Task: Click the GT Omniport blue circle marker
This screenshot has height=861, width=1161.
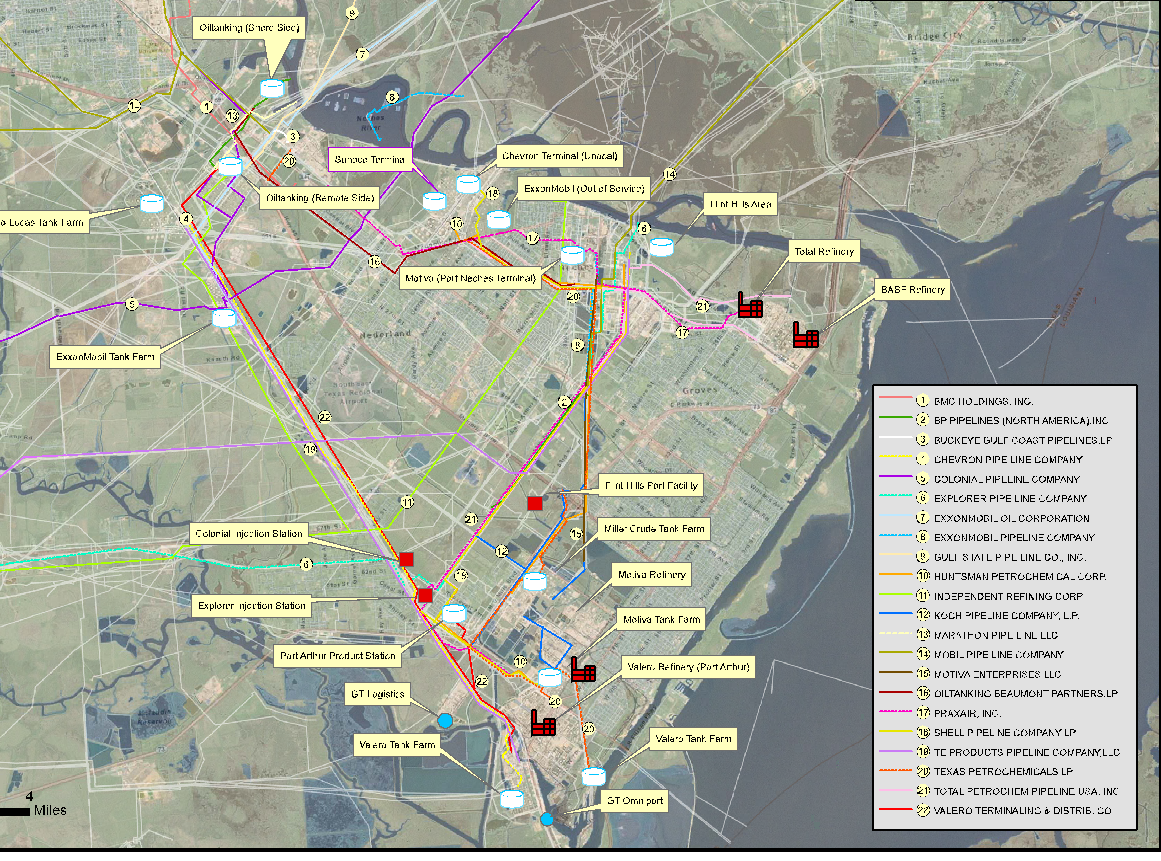Action: coord(546,819)
